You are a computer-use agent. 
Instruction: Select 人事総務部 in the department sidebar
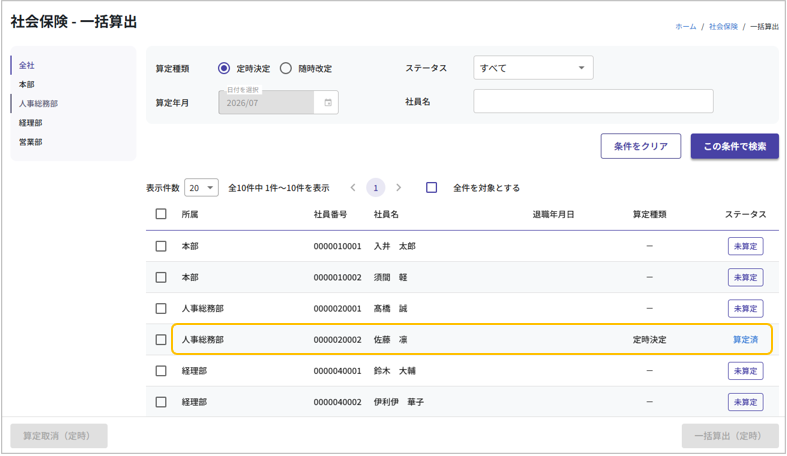(38, 104)
